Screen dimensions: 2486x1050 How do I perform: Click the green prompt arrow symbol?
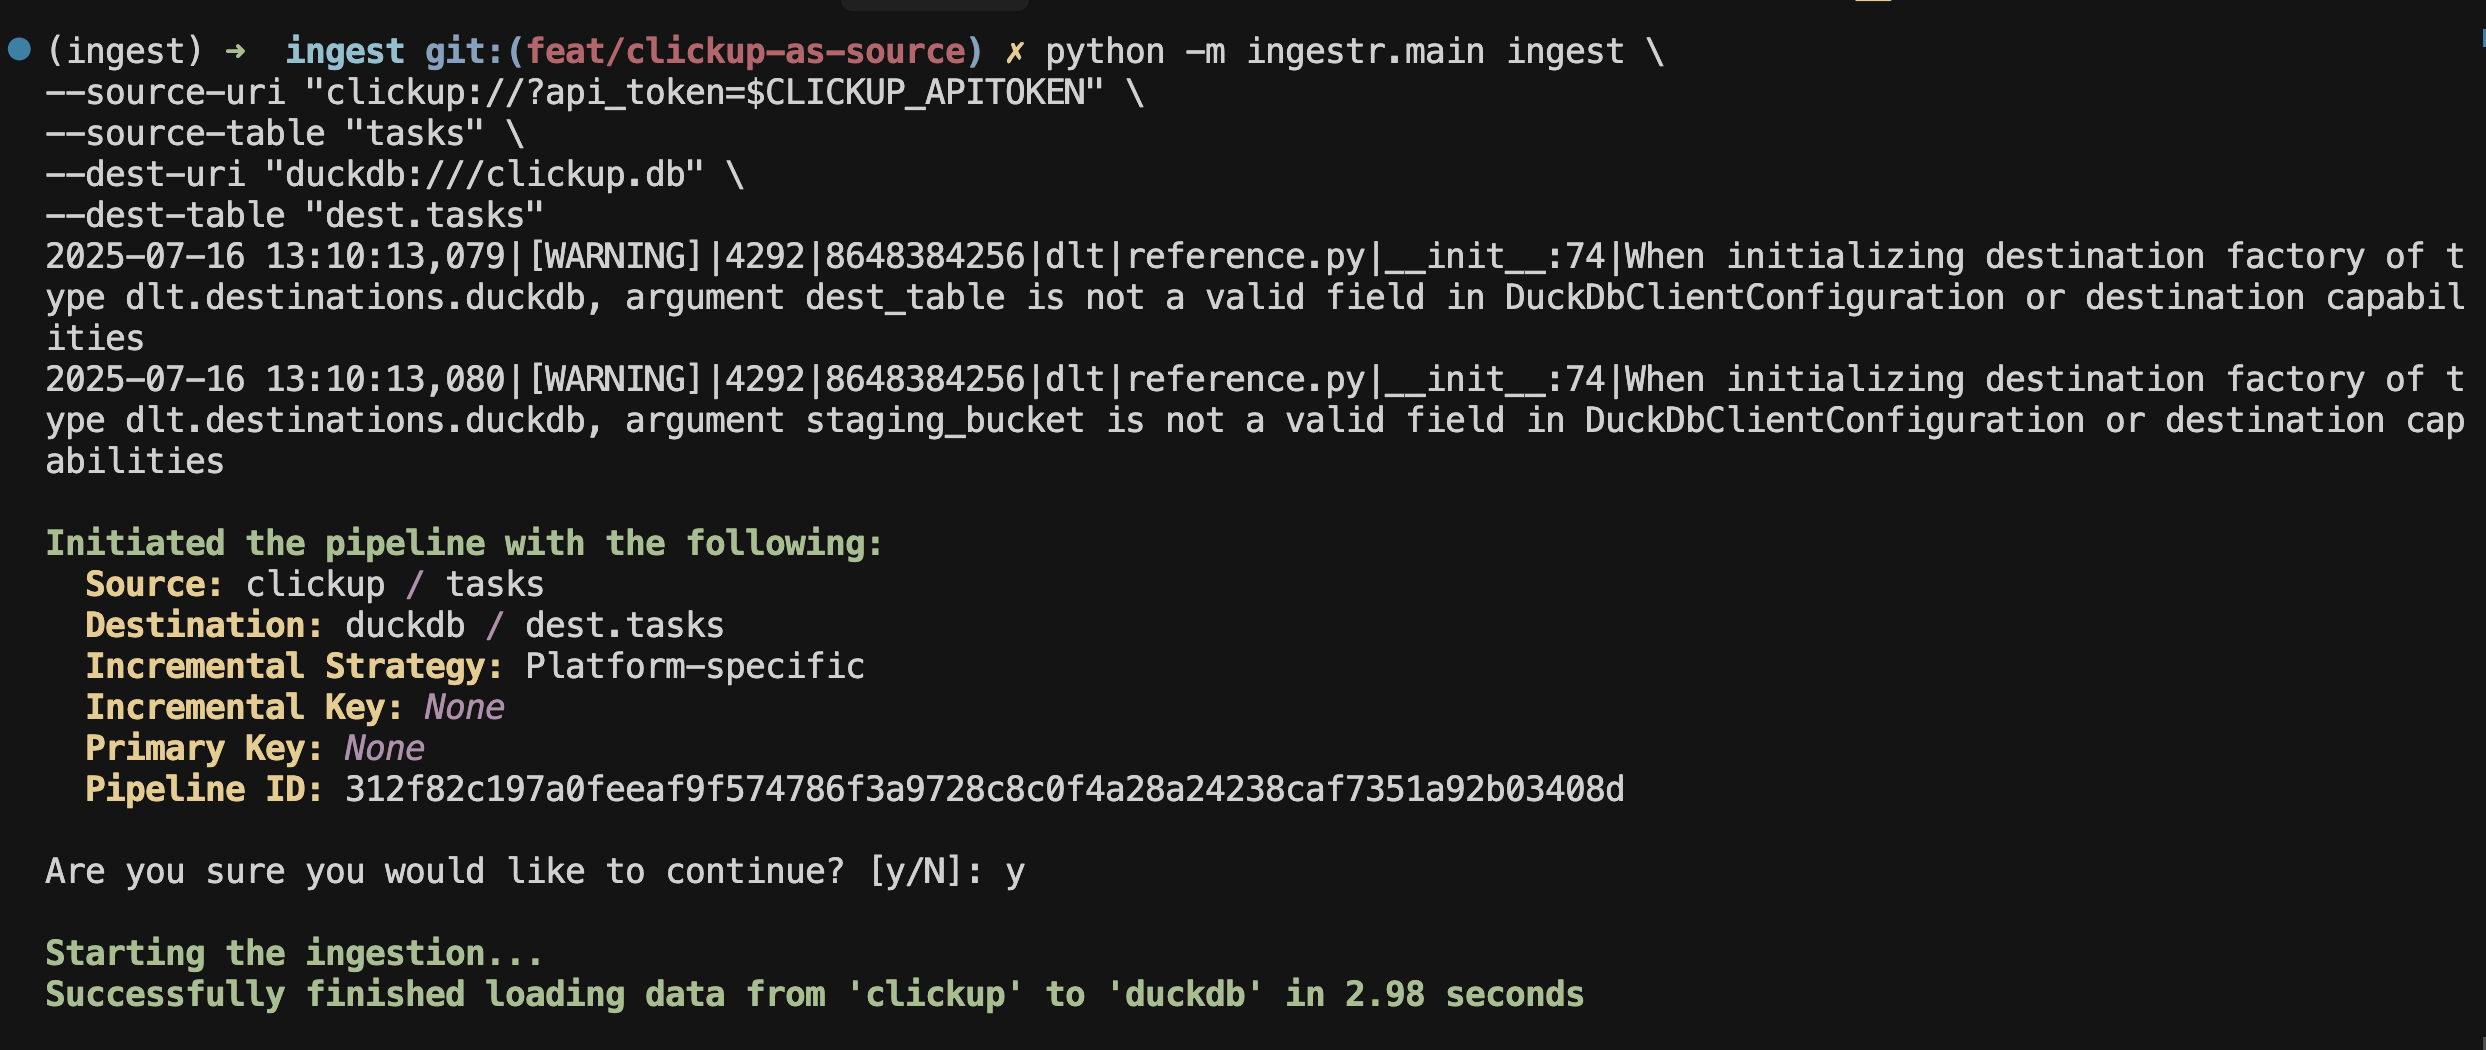click(x=236, y=51)
